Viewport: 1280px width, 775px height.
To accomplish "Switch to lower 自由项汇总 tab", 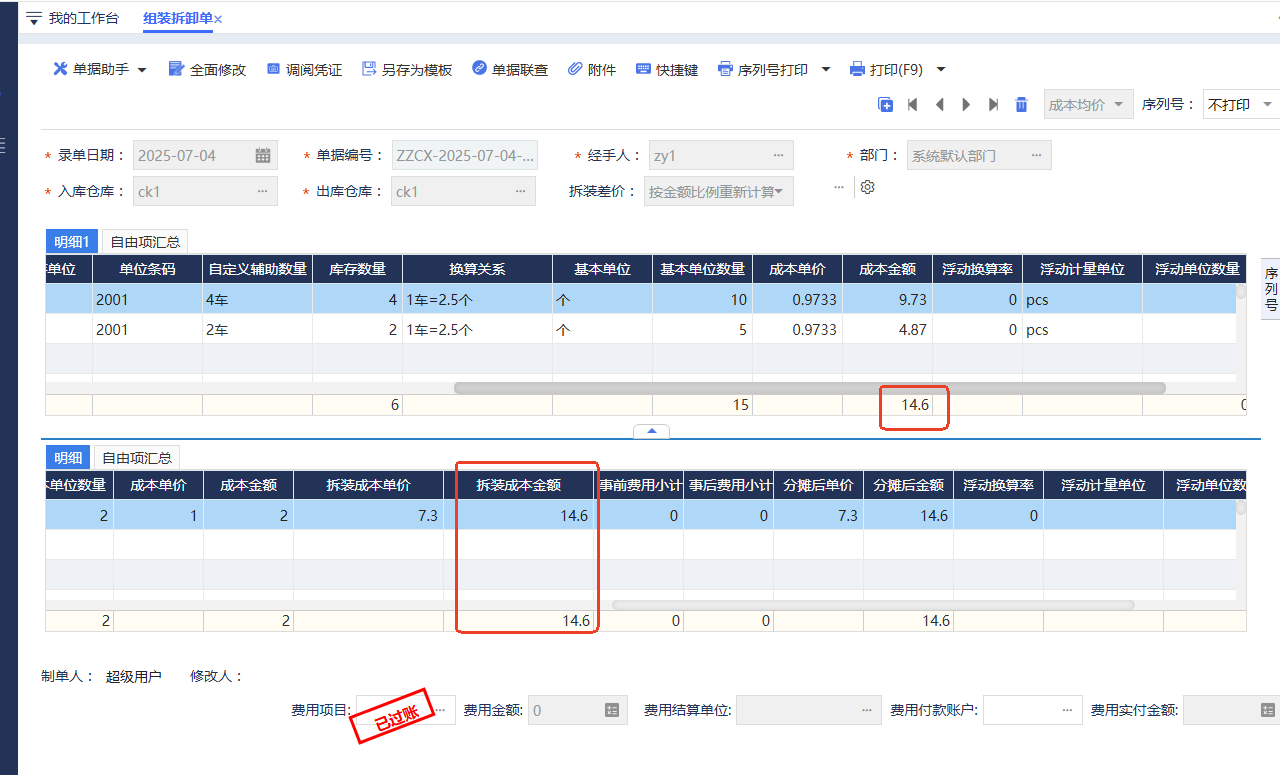I will pyautogui.click(x=137, y=458).
